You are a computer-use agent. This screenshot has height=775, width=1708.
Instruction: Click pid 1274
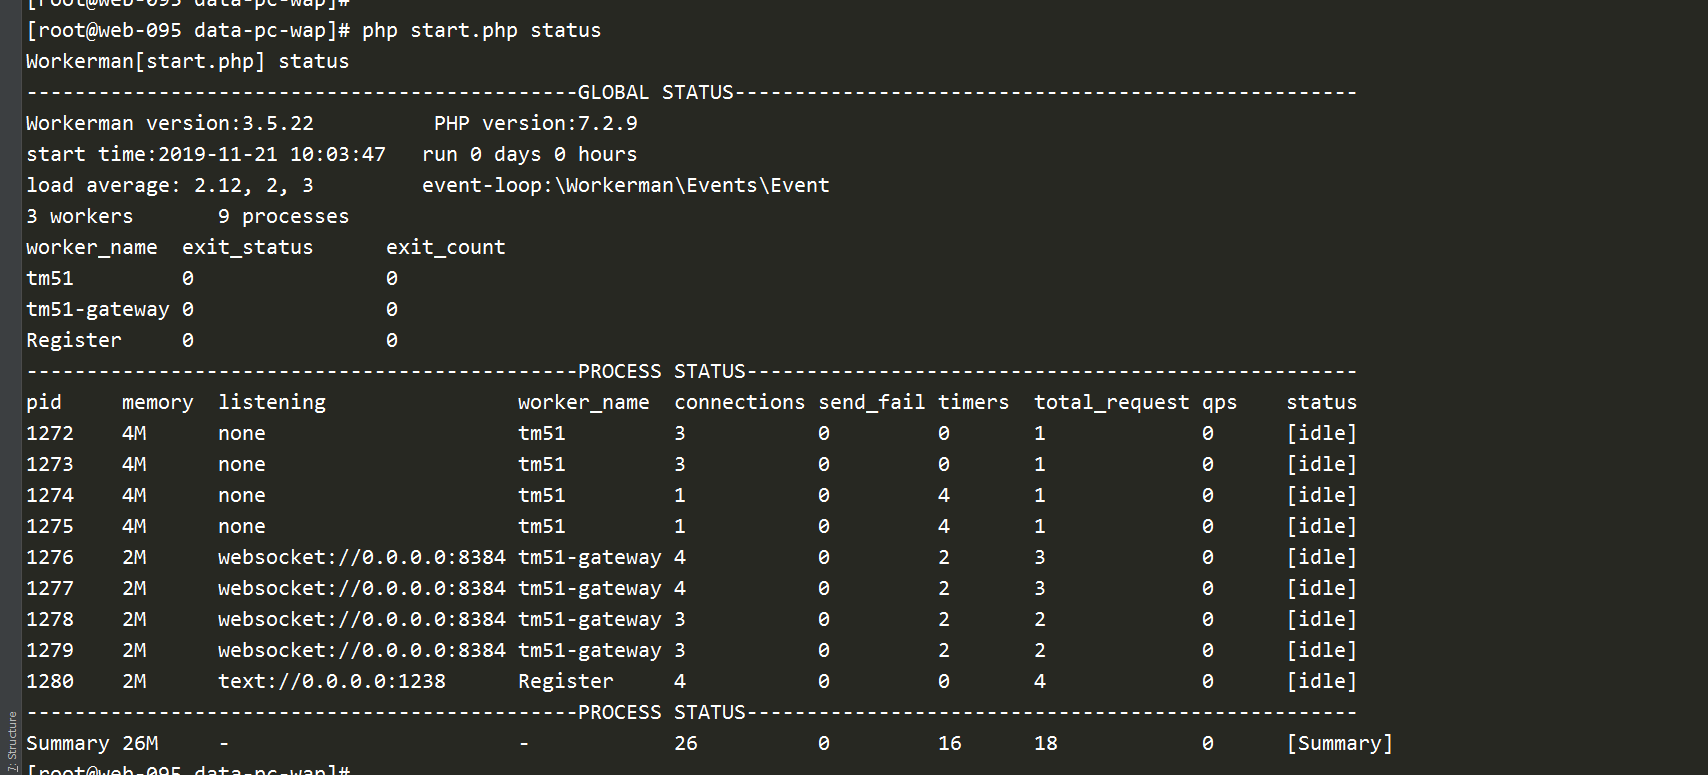[x=49, y=495]
